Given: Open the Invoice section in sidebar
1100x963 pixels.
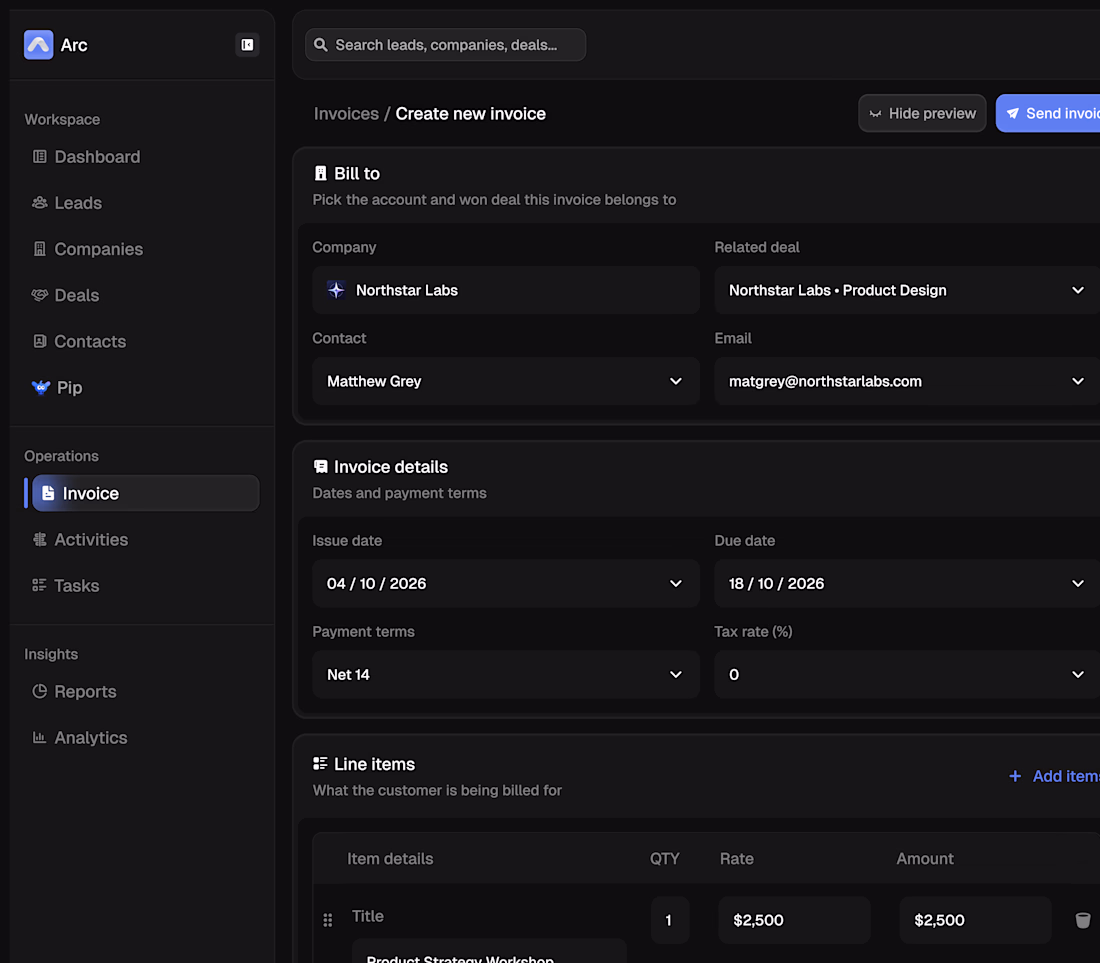Looking at the screenshot, I should click(x=145, y=493).
